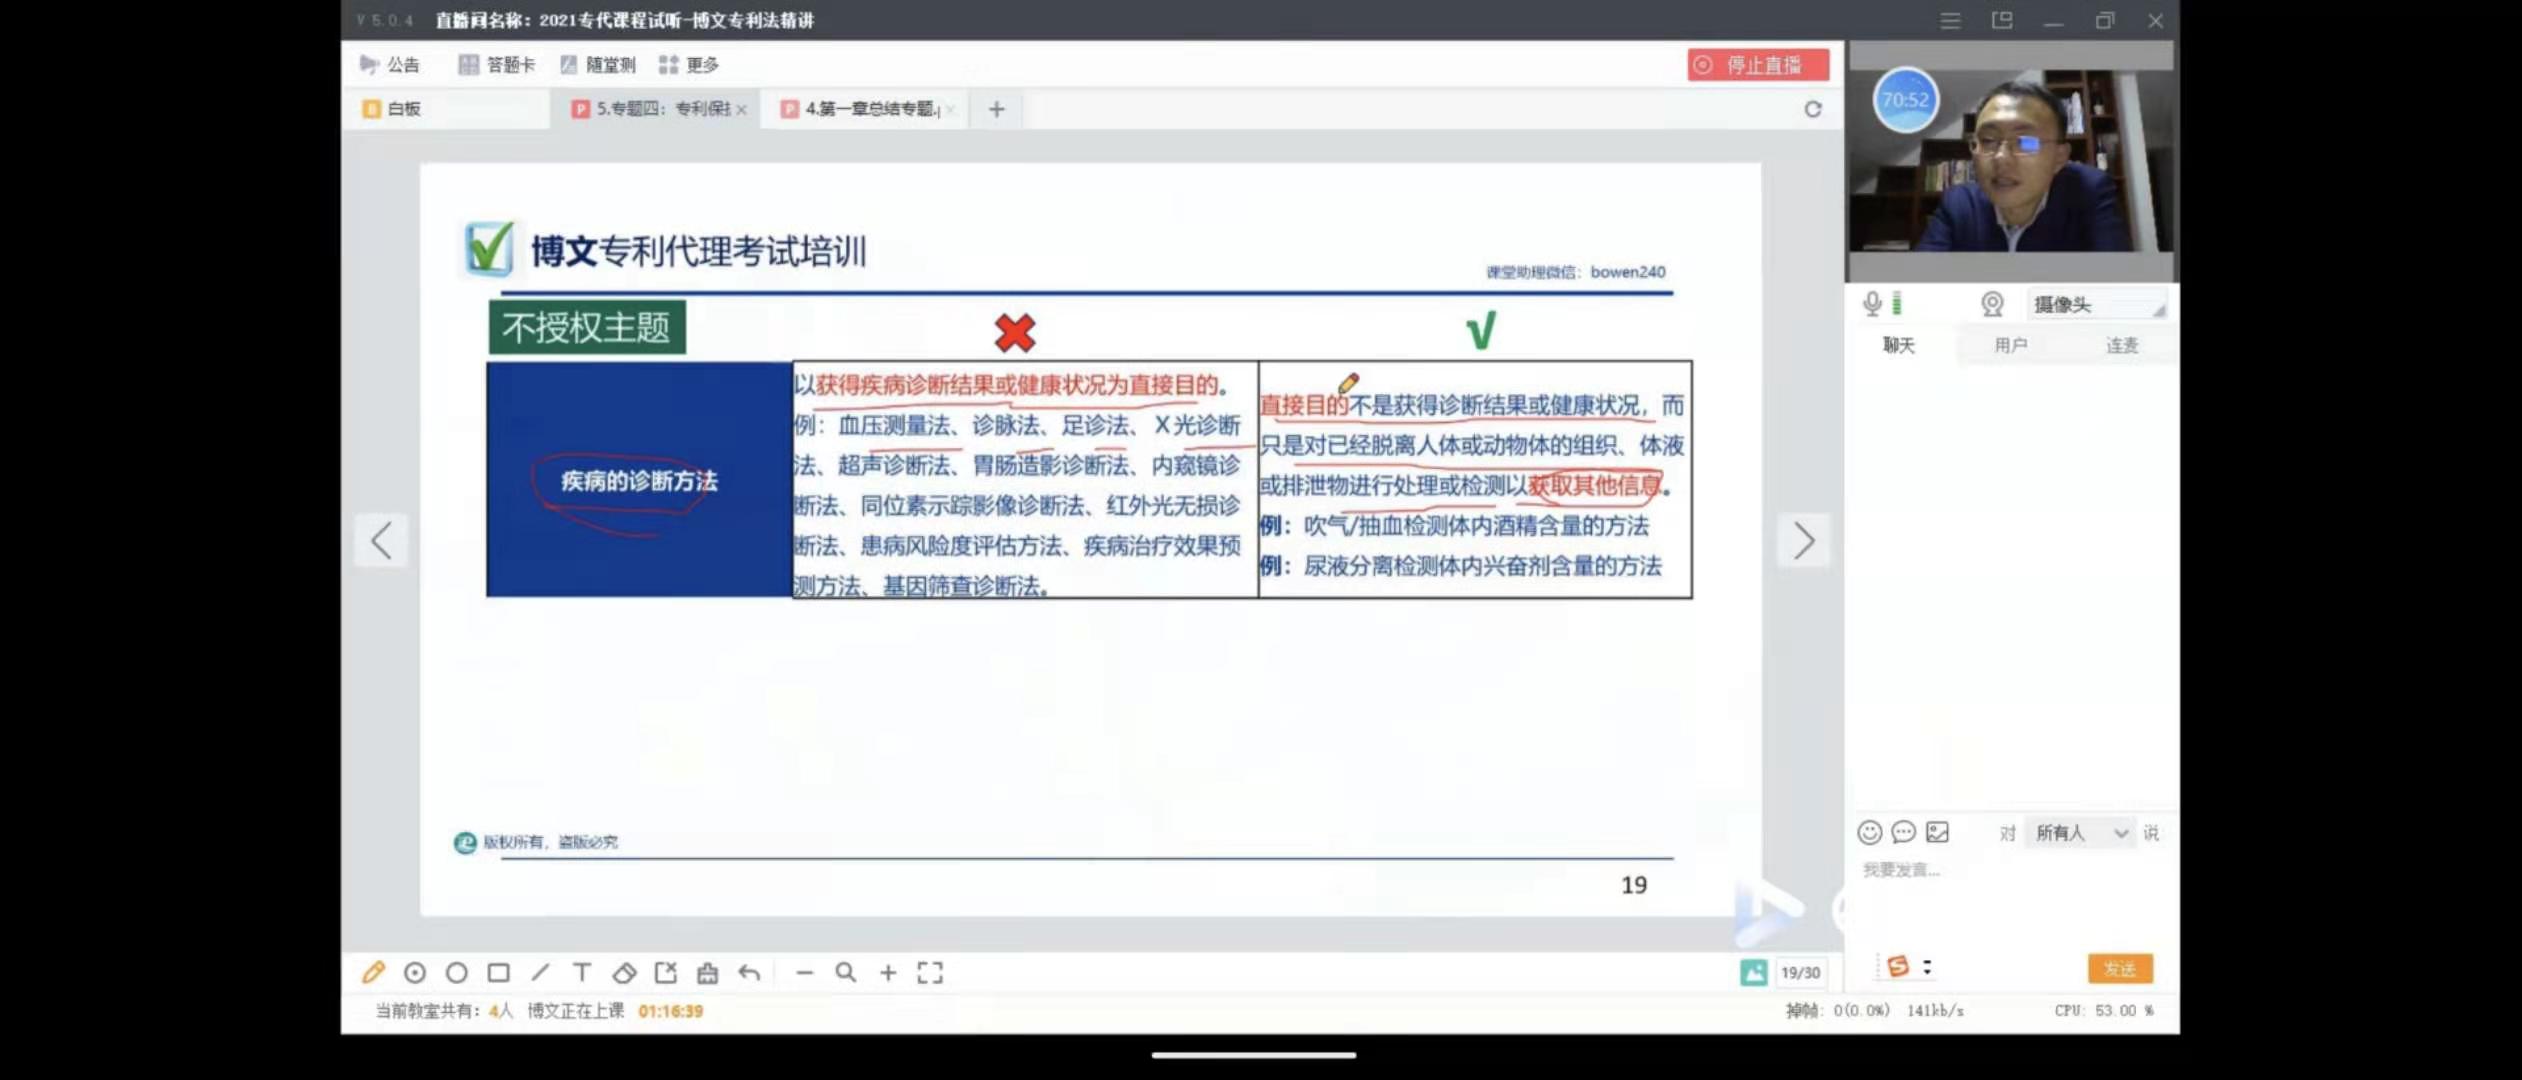
Task: Select the rectangle shape tool
Action: [498, 972]
